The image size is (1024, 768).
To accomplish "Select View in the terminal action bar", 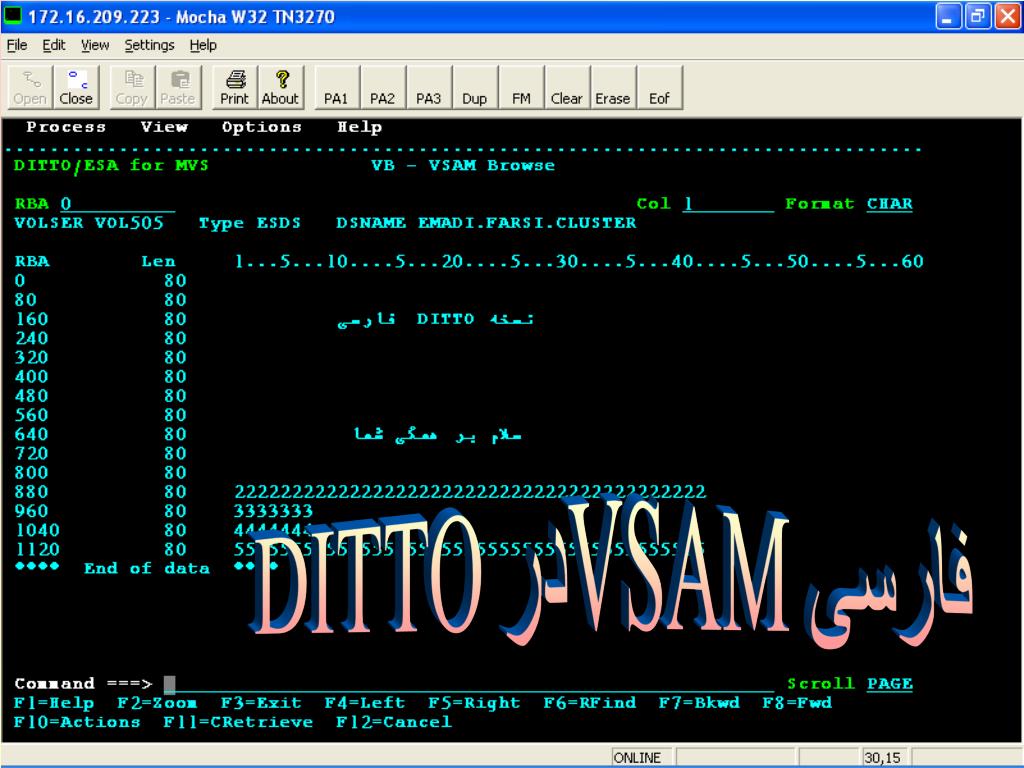I will [164, 127].
